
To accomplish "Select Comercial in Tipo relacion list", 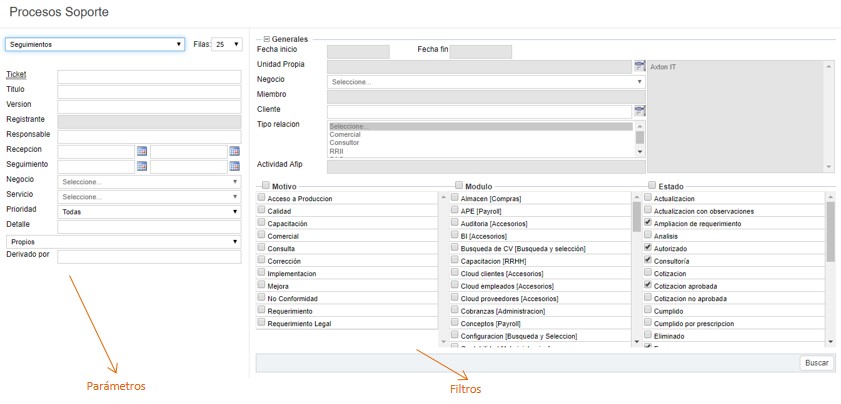I will point(345,134).
